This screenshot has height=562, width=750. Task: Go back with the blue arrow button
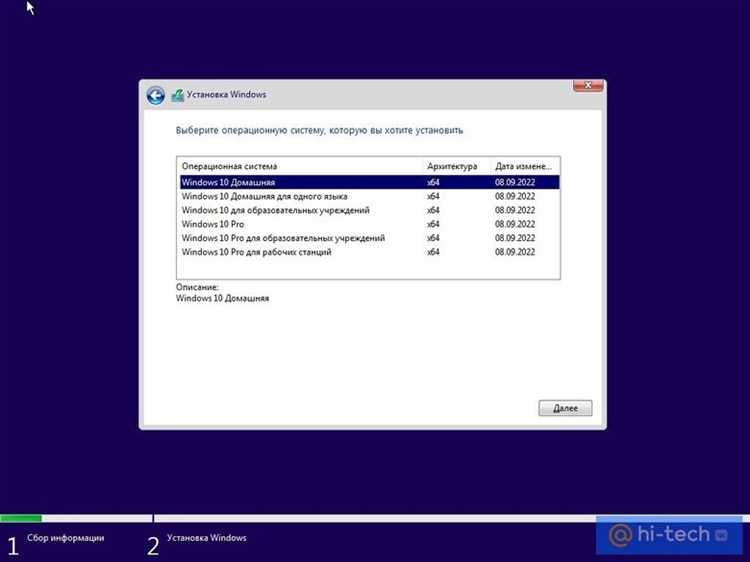[x=155, y=96]
